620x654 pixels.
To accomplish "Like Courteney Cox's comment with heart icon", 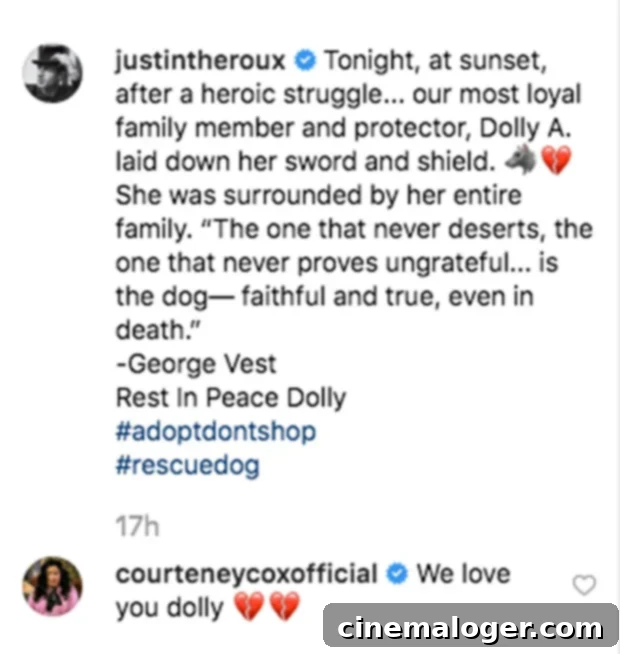I will click(584, 584).
